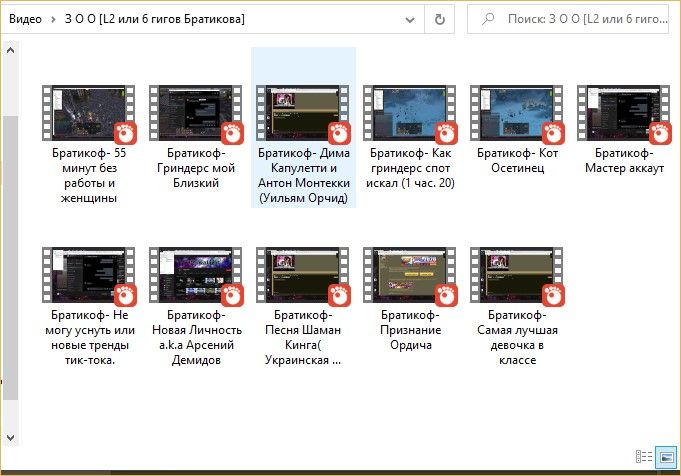This screenshot has width=681, height=476.
Task: Switch to large icons view
Action: [666, 457]
